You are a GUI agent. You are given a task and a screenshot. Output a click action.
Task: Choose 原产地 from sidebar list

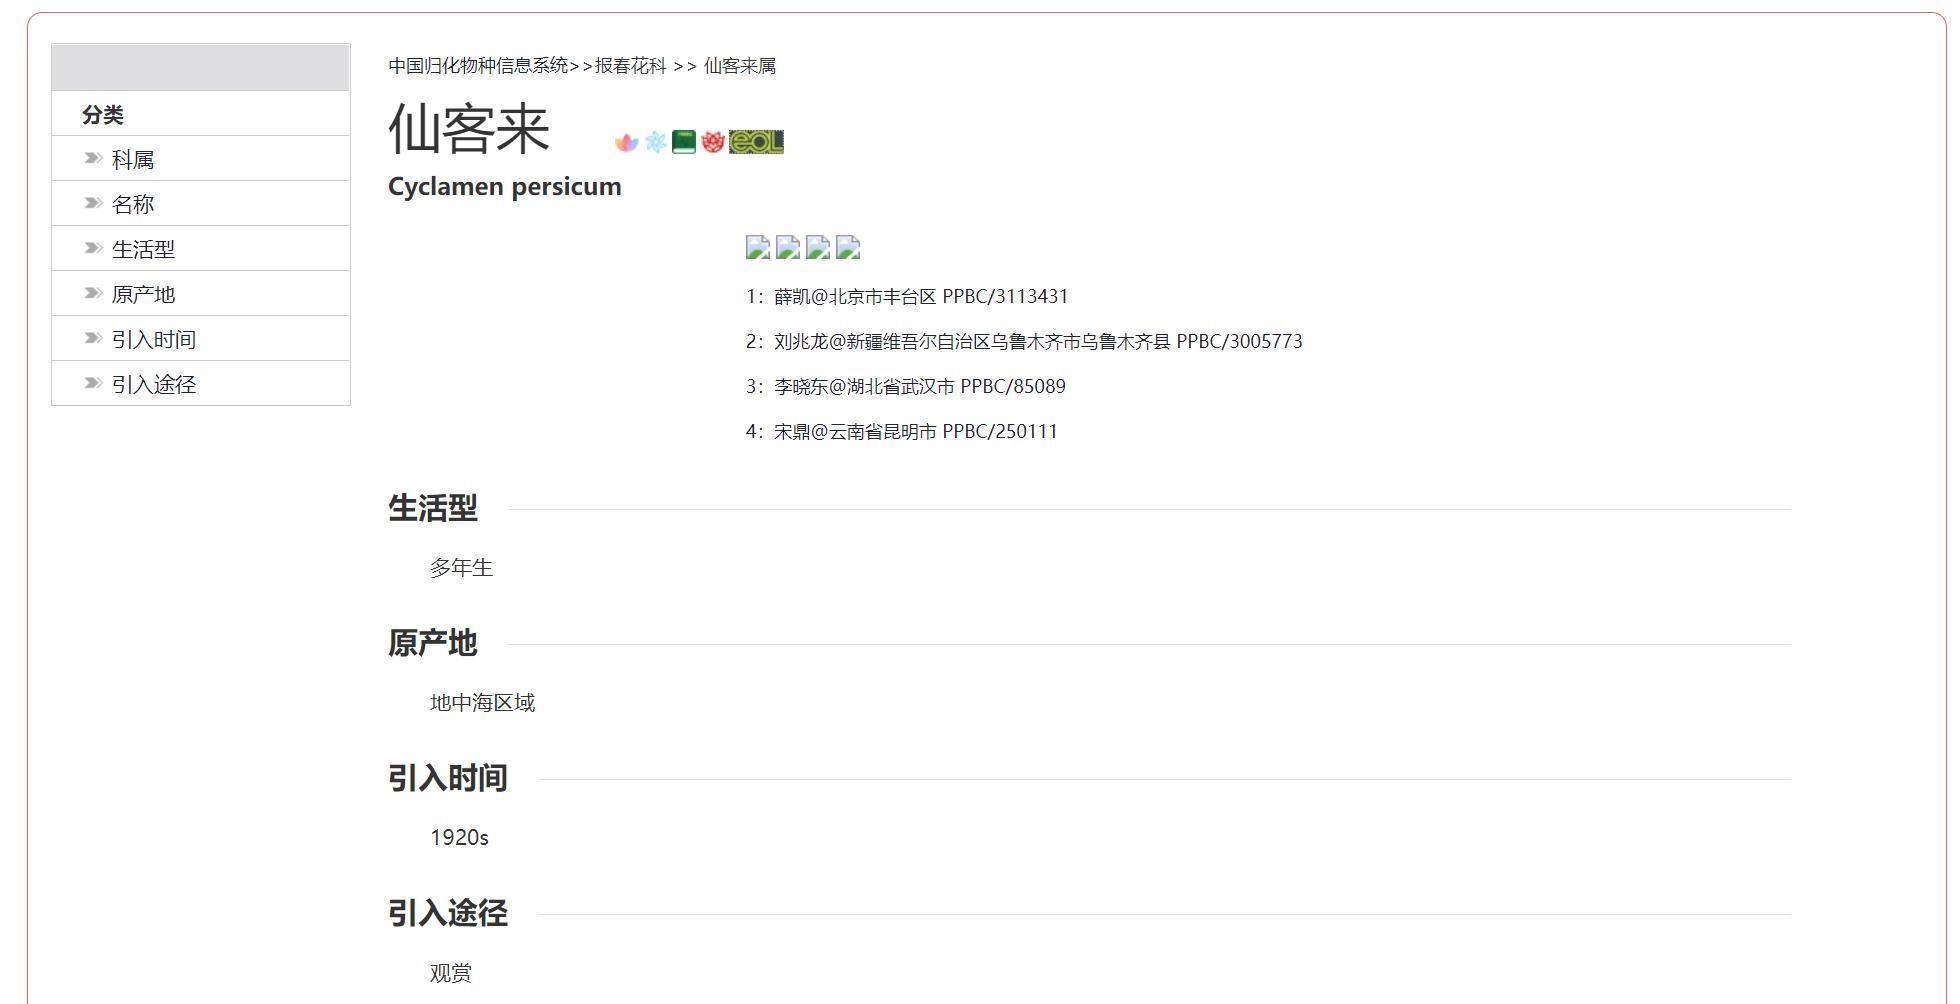tap(143, 295)
